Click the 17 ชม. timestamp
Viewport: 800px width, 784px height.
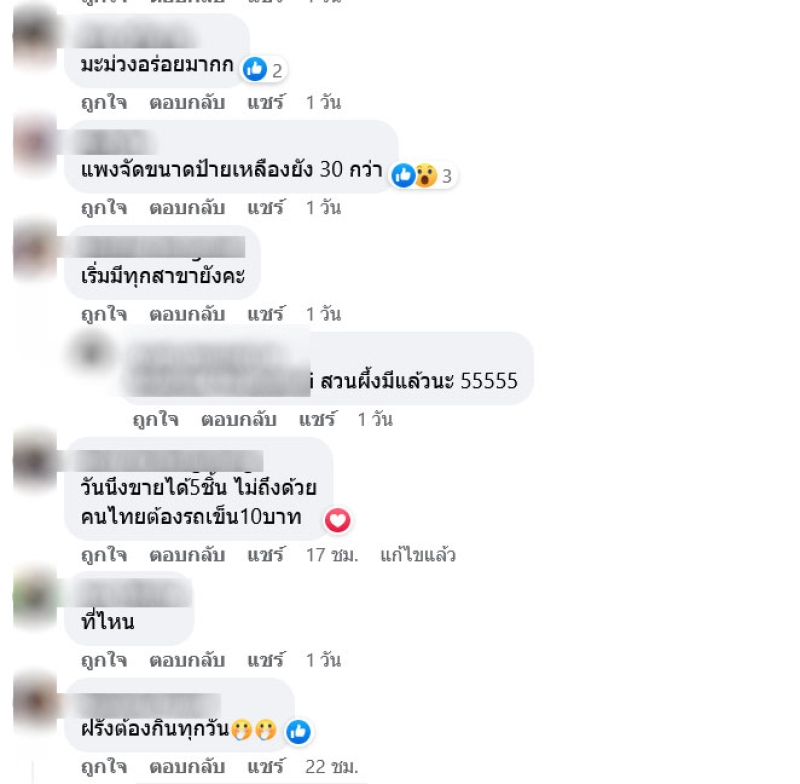tap(332, 555)
